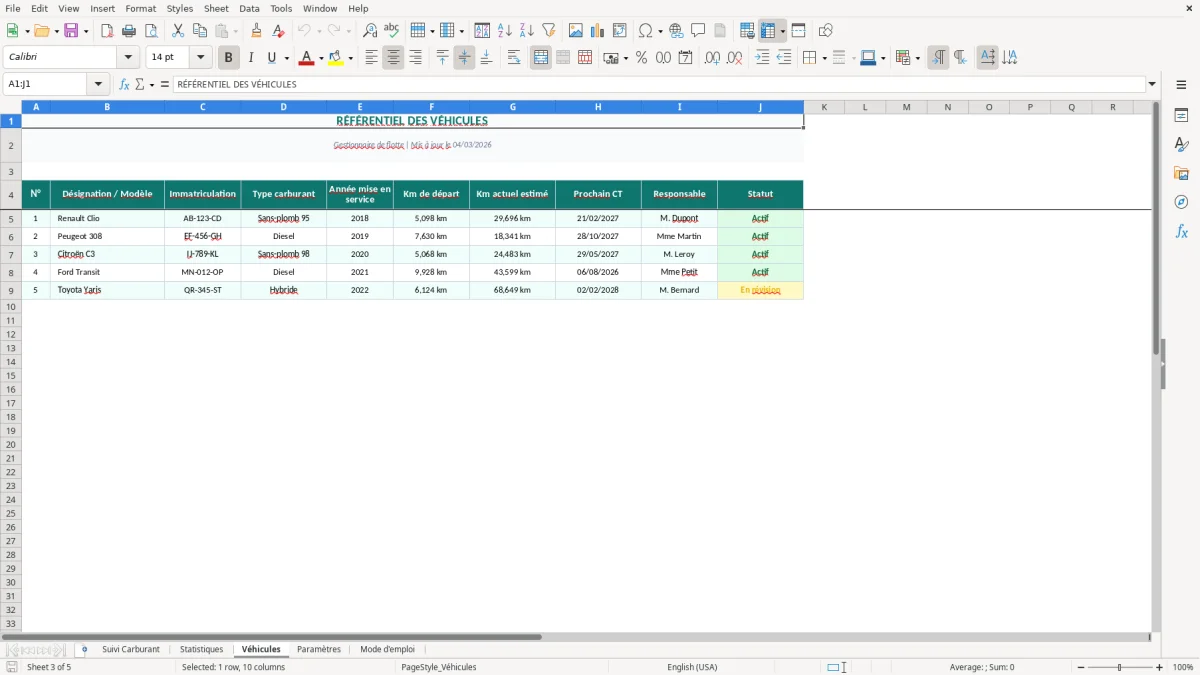The height and width of the screenshot is (675, 1200).
Task: Toggle Center Vertically alignment
Action: click(464, 58)
